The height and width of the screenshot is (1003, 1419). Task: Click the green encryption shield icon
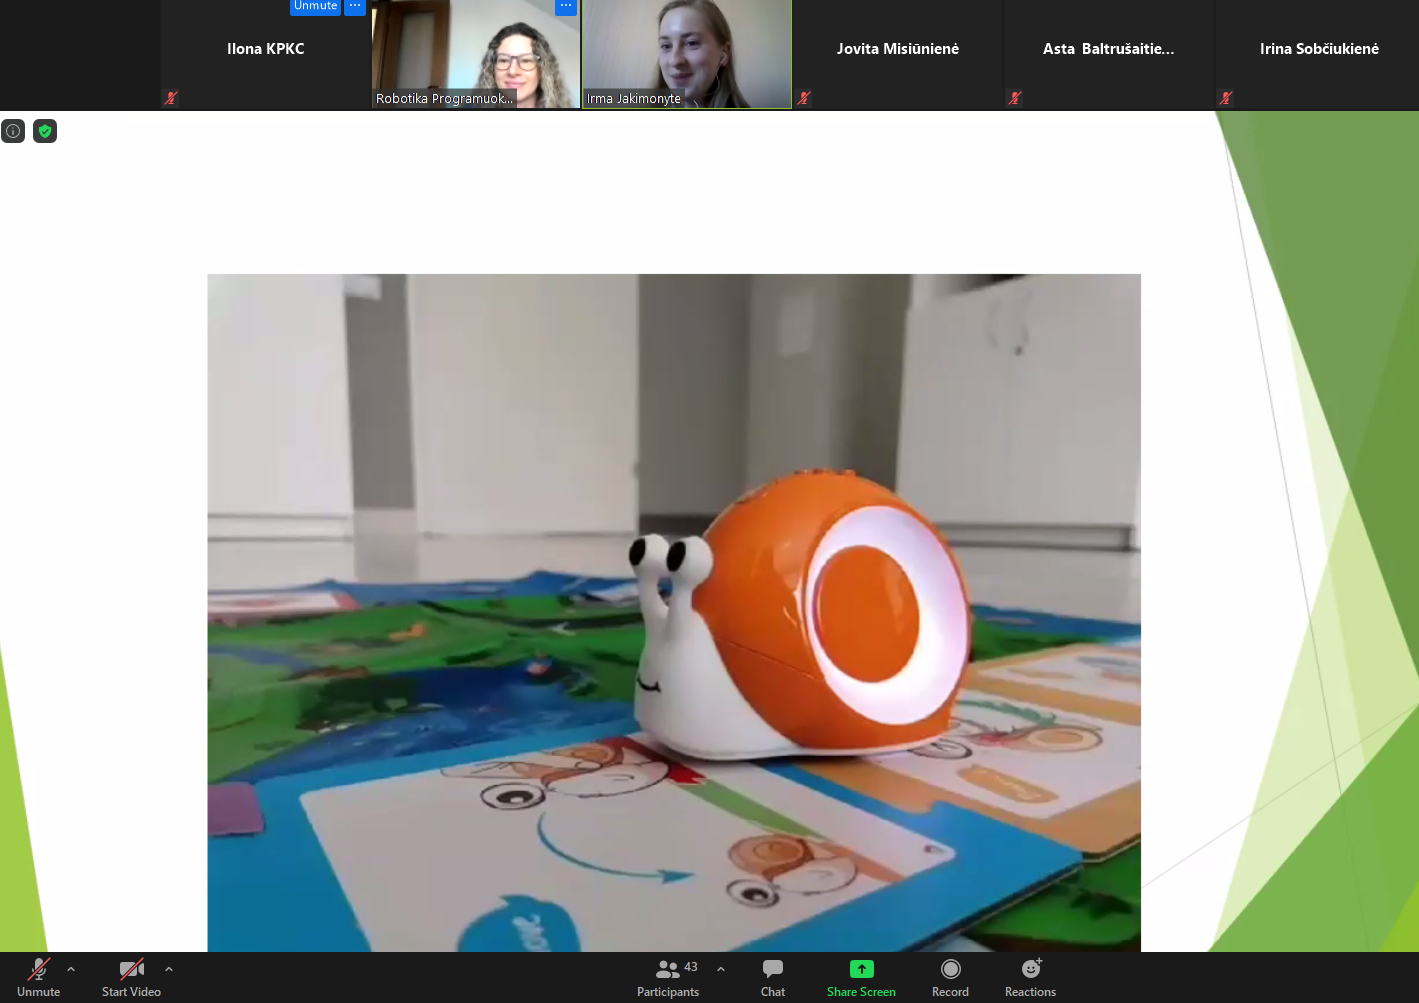45,131
